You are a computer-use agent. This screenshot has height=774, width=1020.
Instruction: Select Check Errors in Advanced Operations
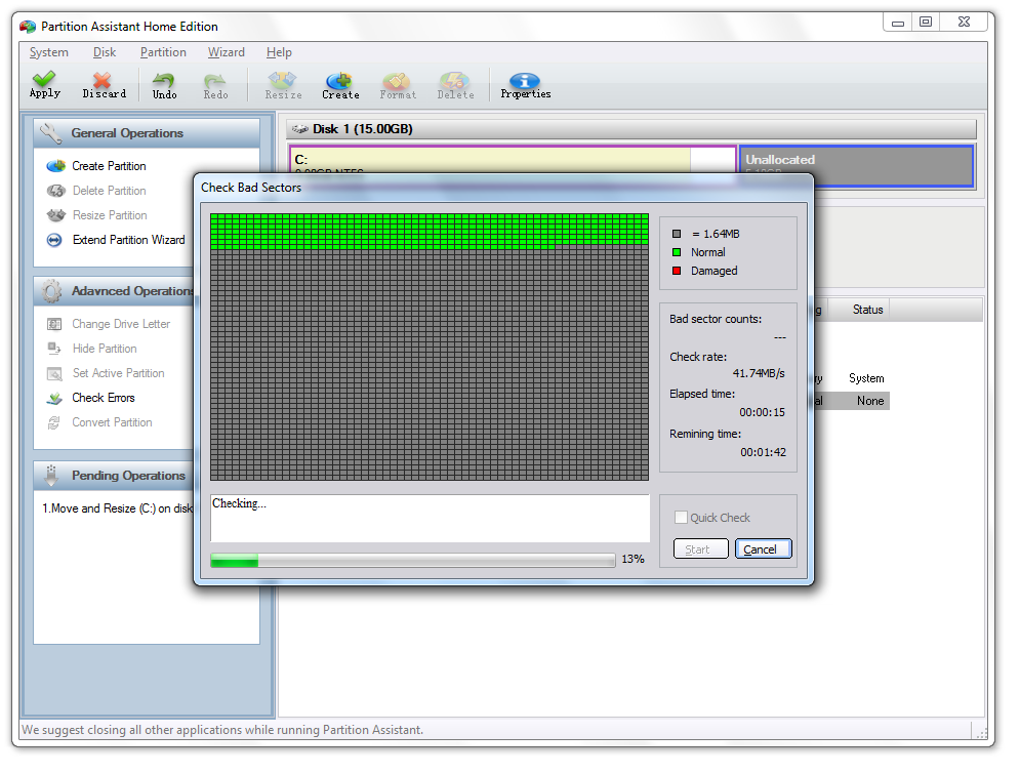103,397
